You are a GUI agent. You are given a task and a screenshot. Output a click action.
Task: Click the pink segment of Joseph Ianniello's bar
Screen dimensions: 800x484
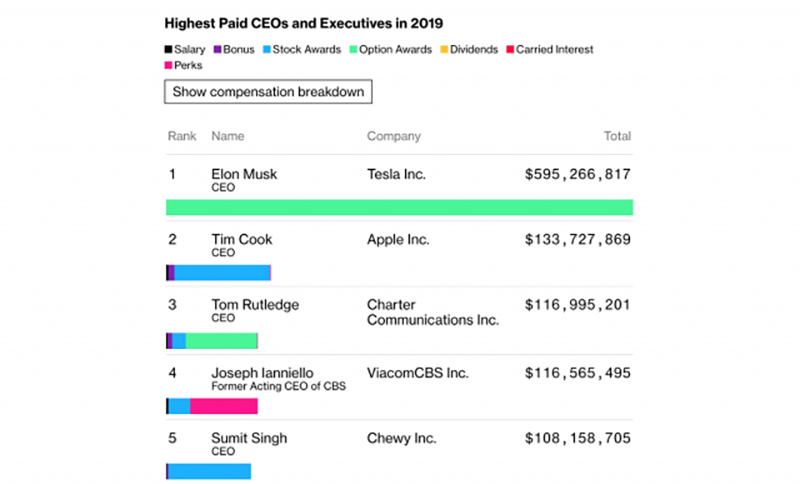click(x=223, y=406)
